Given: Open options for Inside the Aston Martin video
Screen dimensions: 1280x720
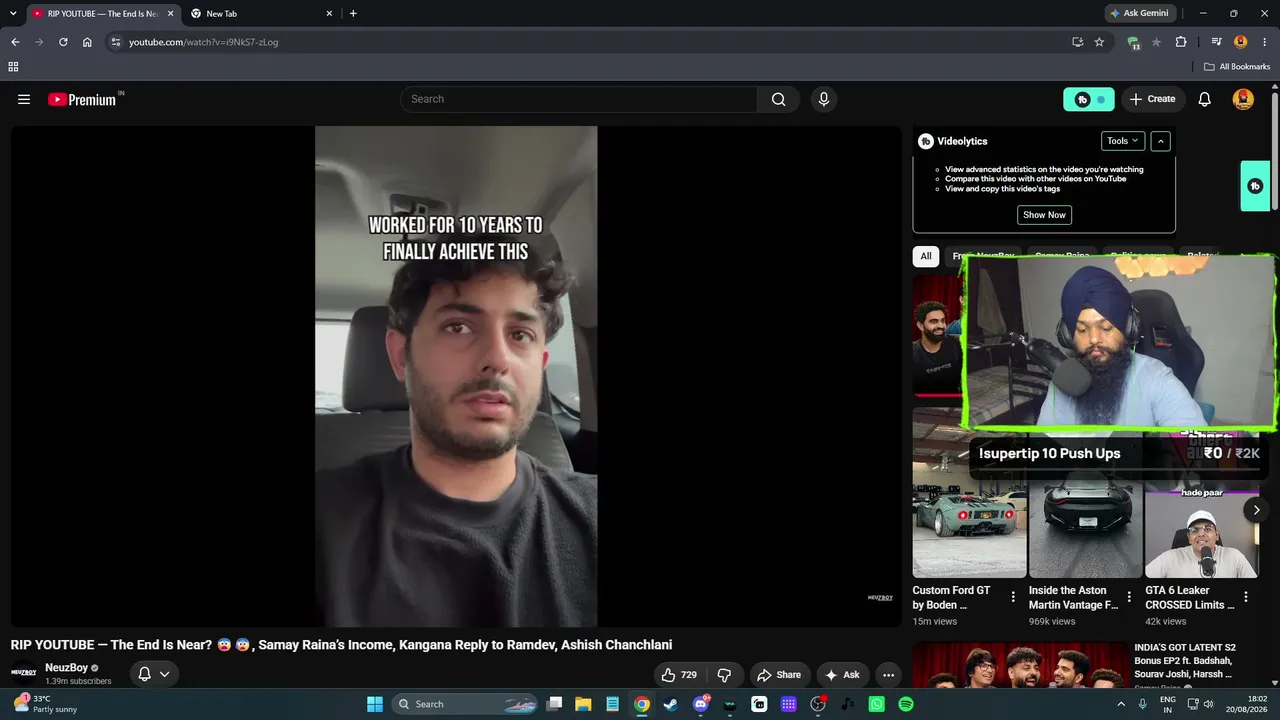Looking at the screenshot, I should [1129, 597].
